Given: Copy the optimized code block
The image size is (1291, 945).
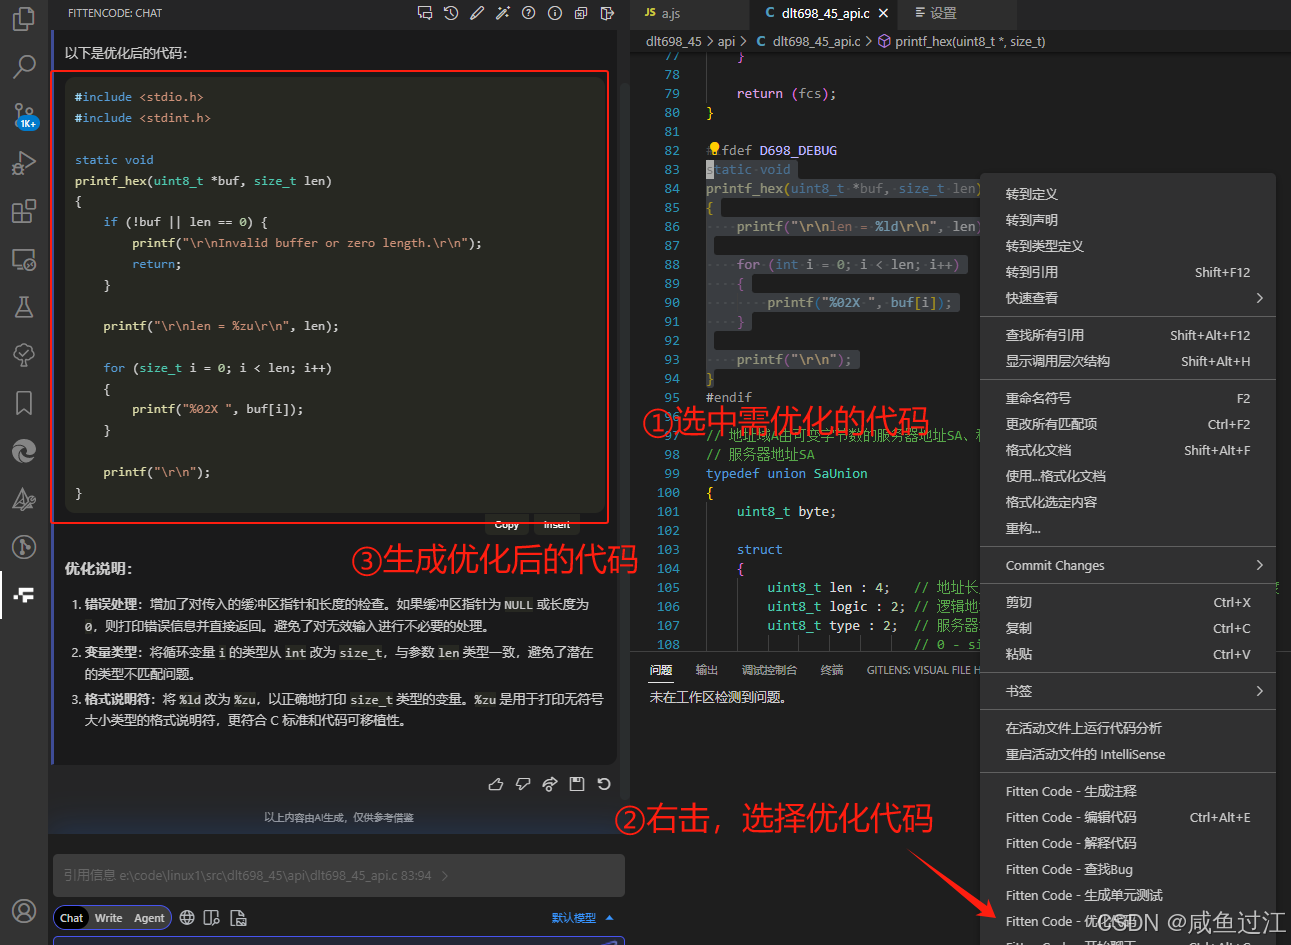Looking at the screenshot, I should point(507,524).
